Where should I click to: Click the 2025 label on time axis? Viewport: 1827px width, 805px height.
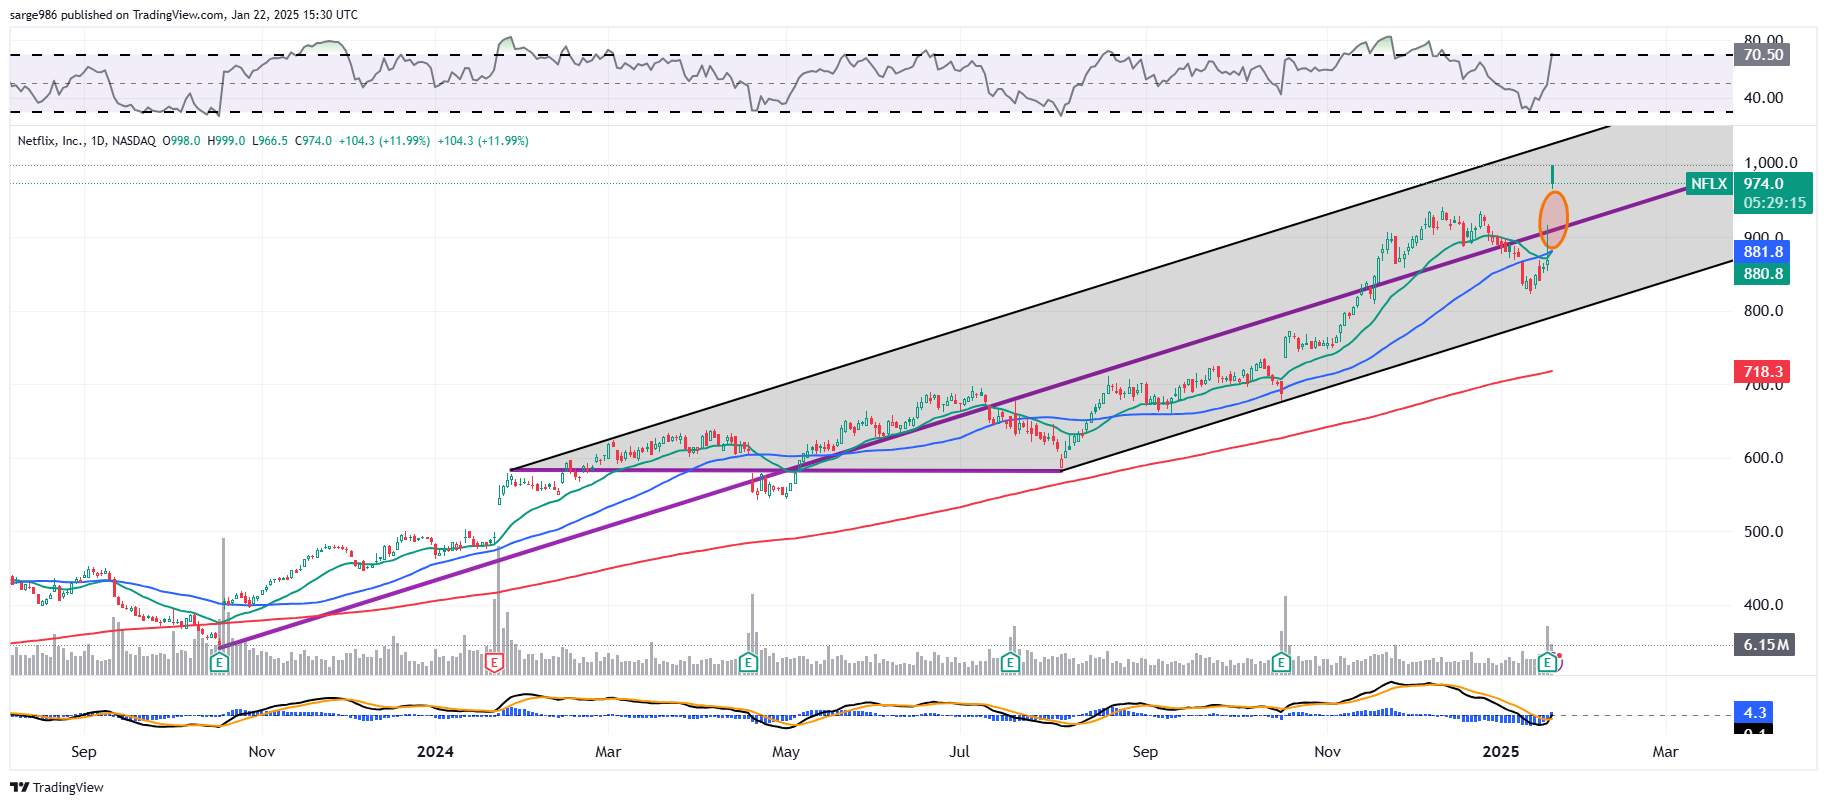coord(1500,752)
